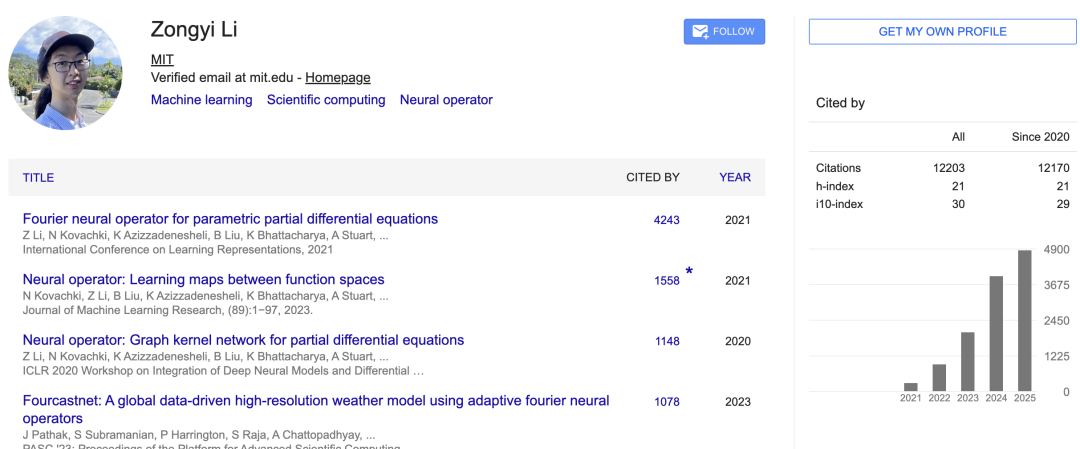Screen dimensions: 1080x449
Task: Open the Graph kernel network paper
Action: point(243,340)
